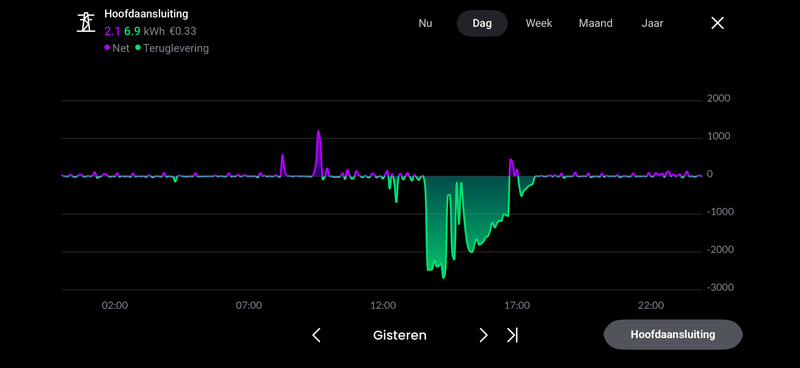
Task: Toggle the Net legend entry
Action: click(x=117, y=48)
